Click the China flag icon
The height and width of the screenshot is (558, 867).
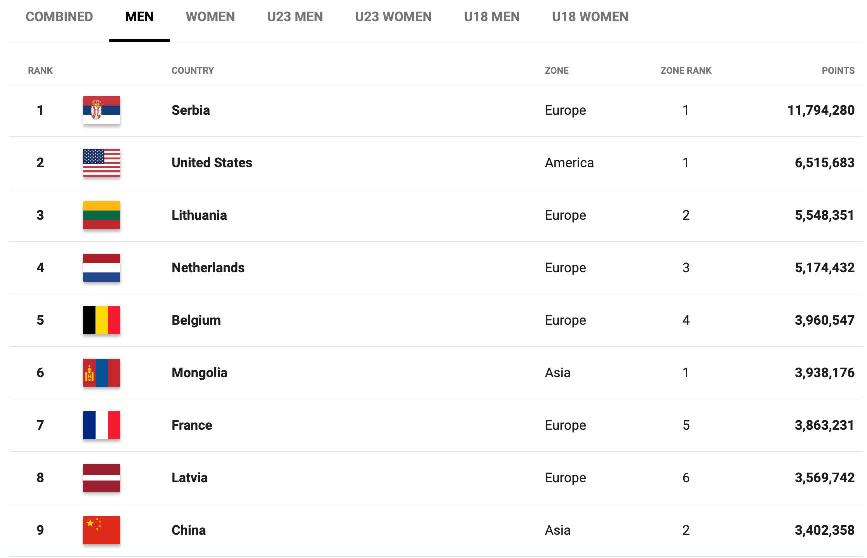[x=101, y=530]
